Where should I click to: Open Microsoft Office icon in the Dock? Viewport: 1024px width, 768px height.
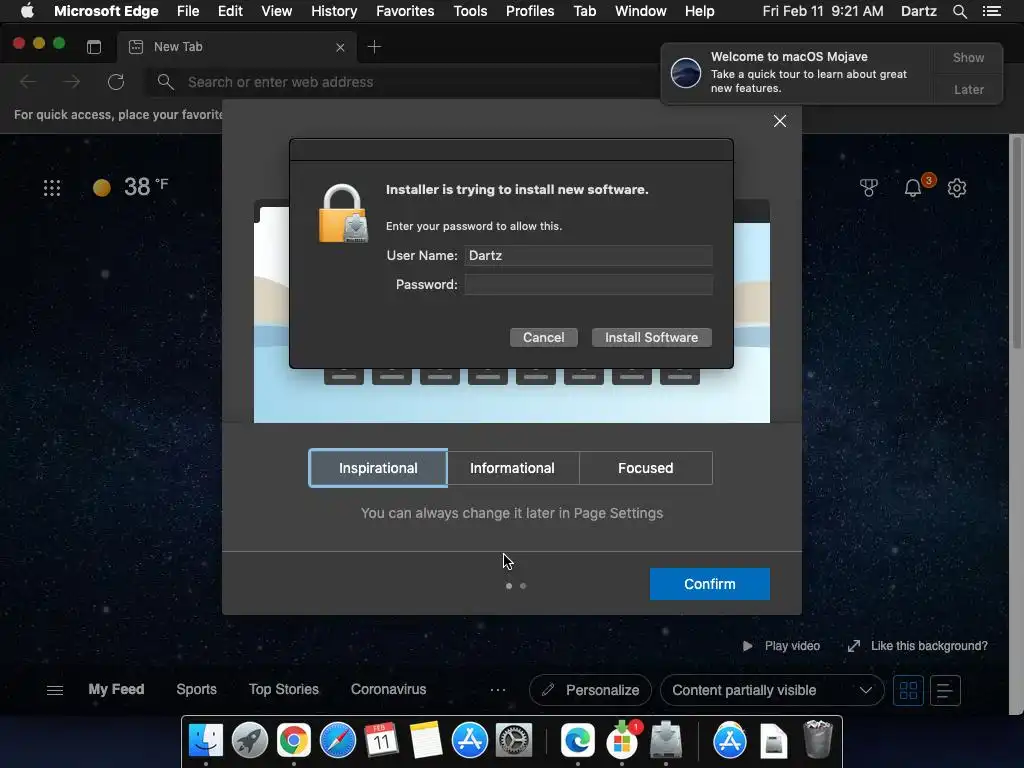622,741
